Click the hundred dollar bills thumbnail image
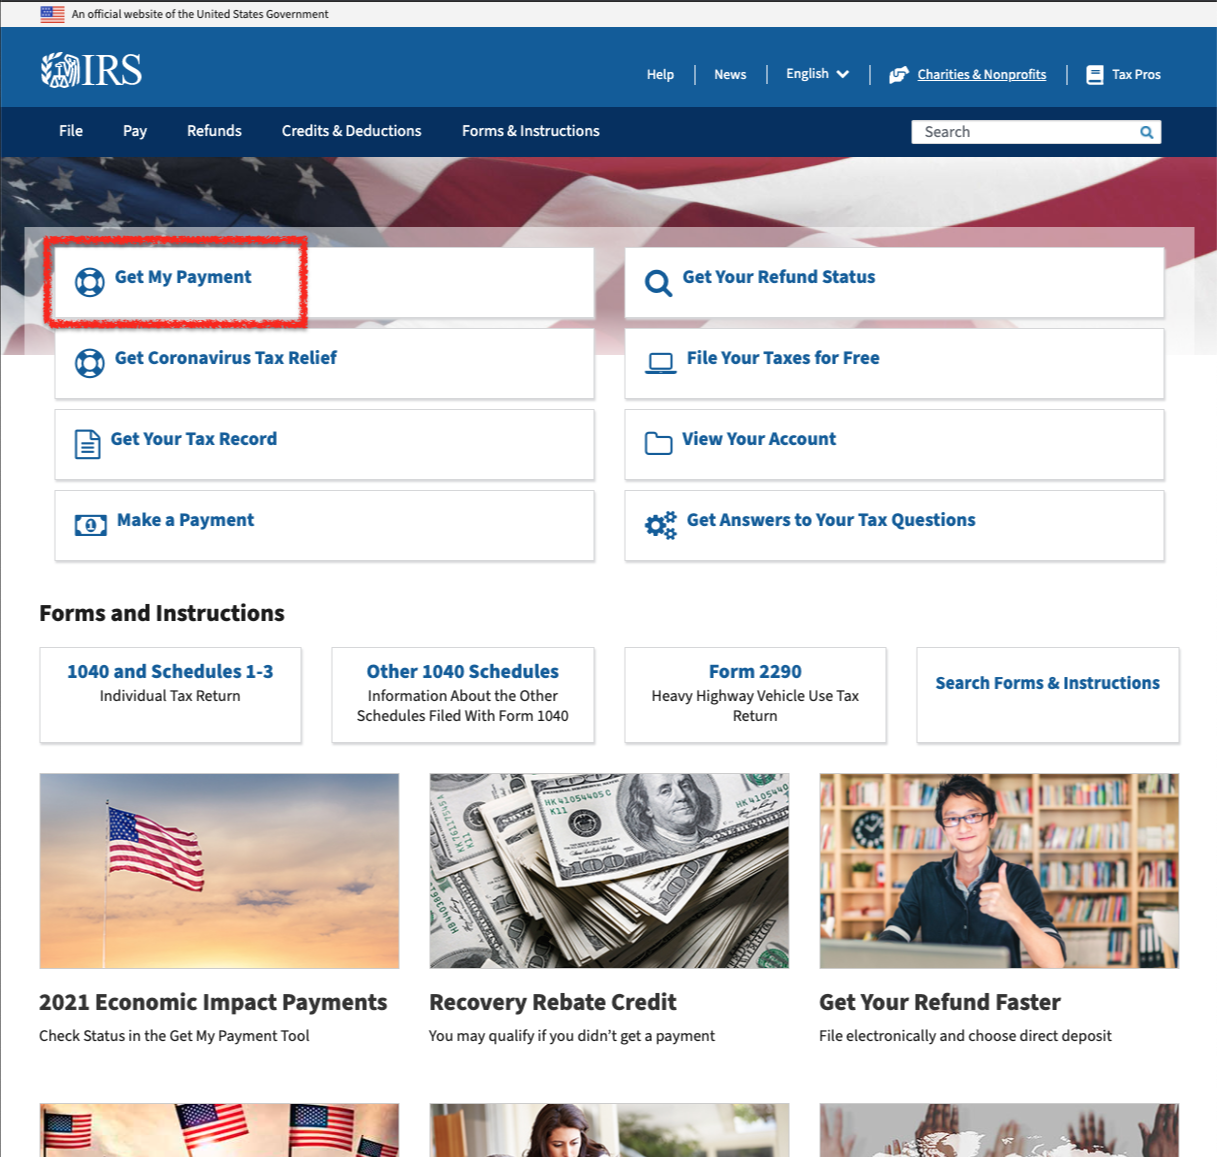Image resolution: width=1217 pixels, height=1157 pixels. (609, 871)
